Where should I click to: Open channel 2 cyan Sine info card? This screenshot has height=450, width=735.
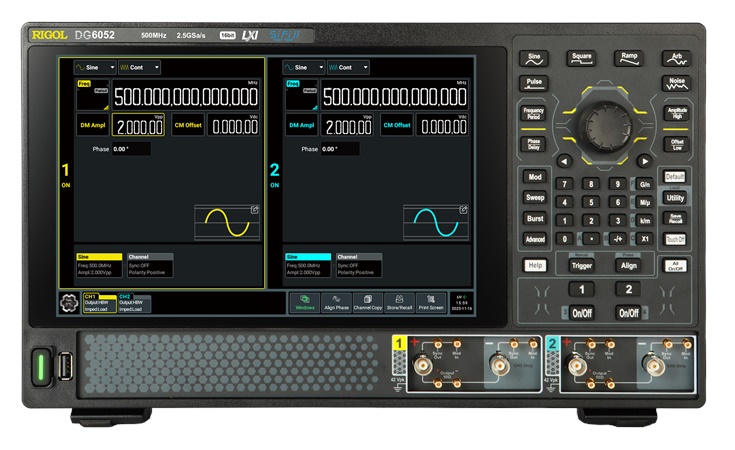coord(308,265)
